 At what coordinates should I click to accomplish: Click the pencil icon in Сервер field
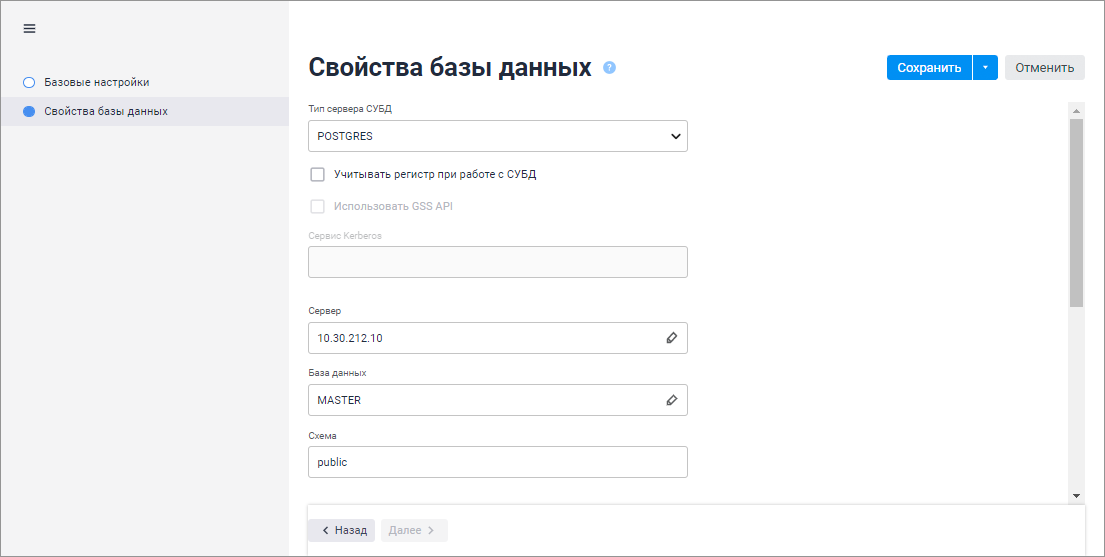672,338
